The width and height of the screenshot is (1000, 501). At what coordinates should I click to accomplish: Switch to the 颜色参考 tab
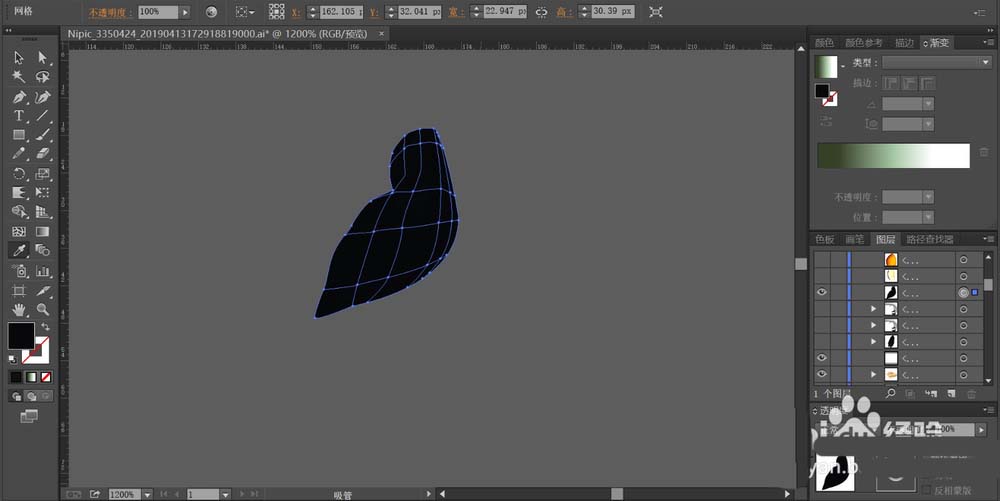coord(864,43)
